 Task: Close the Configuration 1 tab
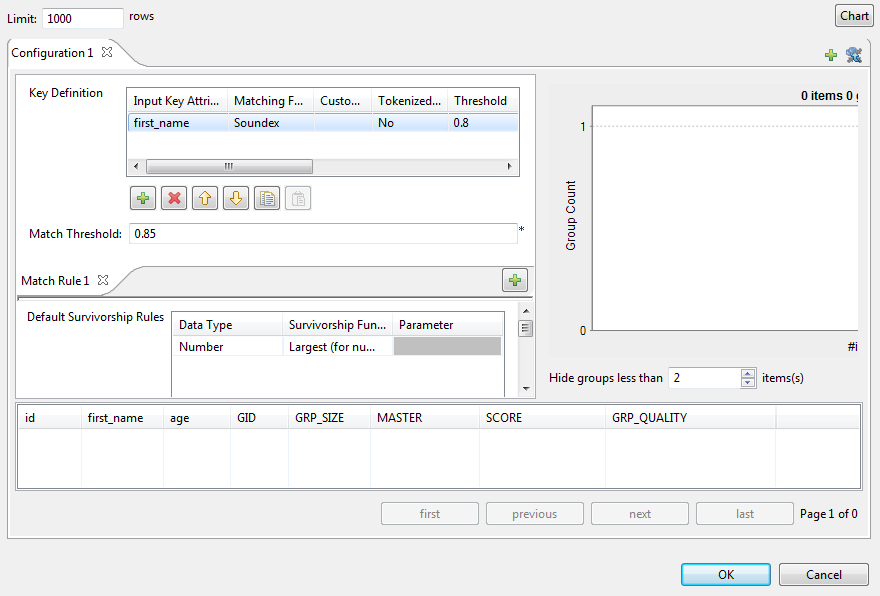point(107,52)
